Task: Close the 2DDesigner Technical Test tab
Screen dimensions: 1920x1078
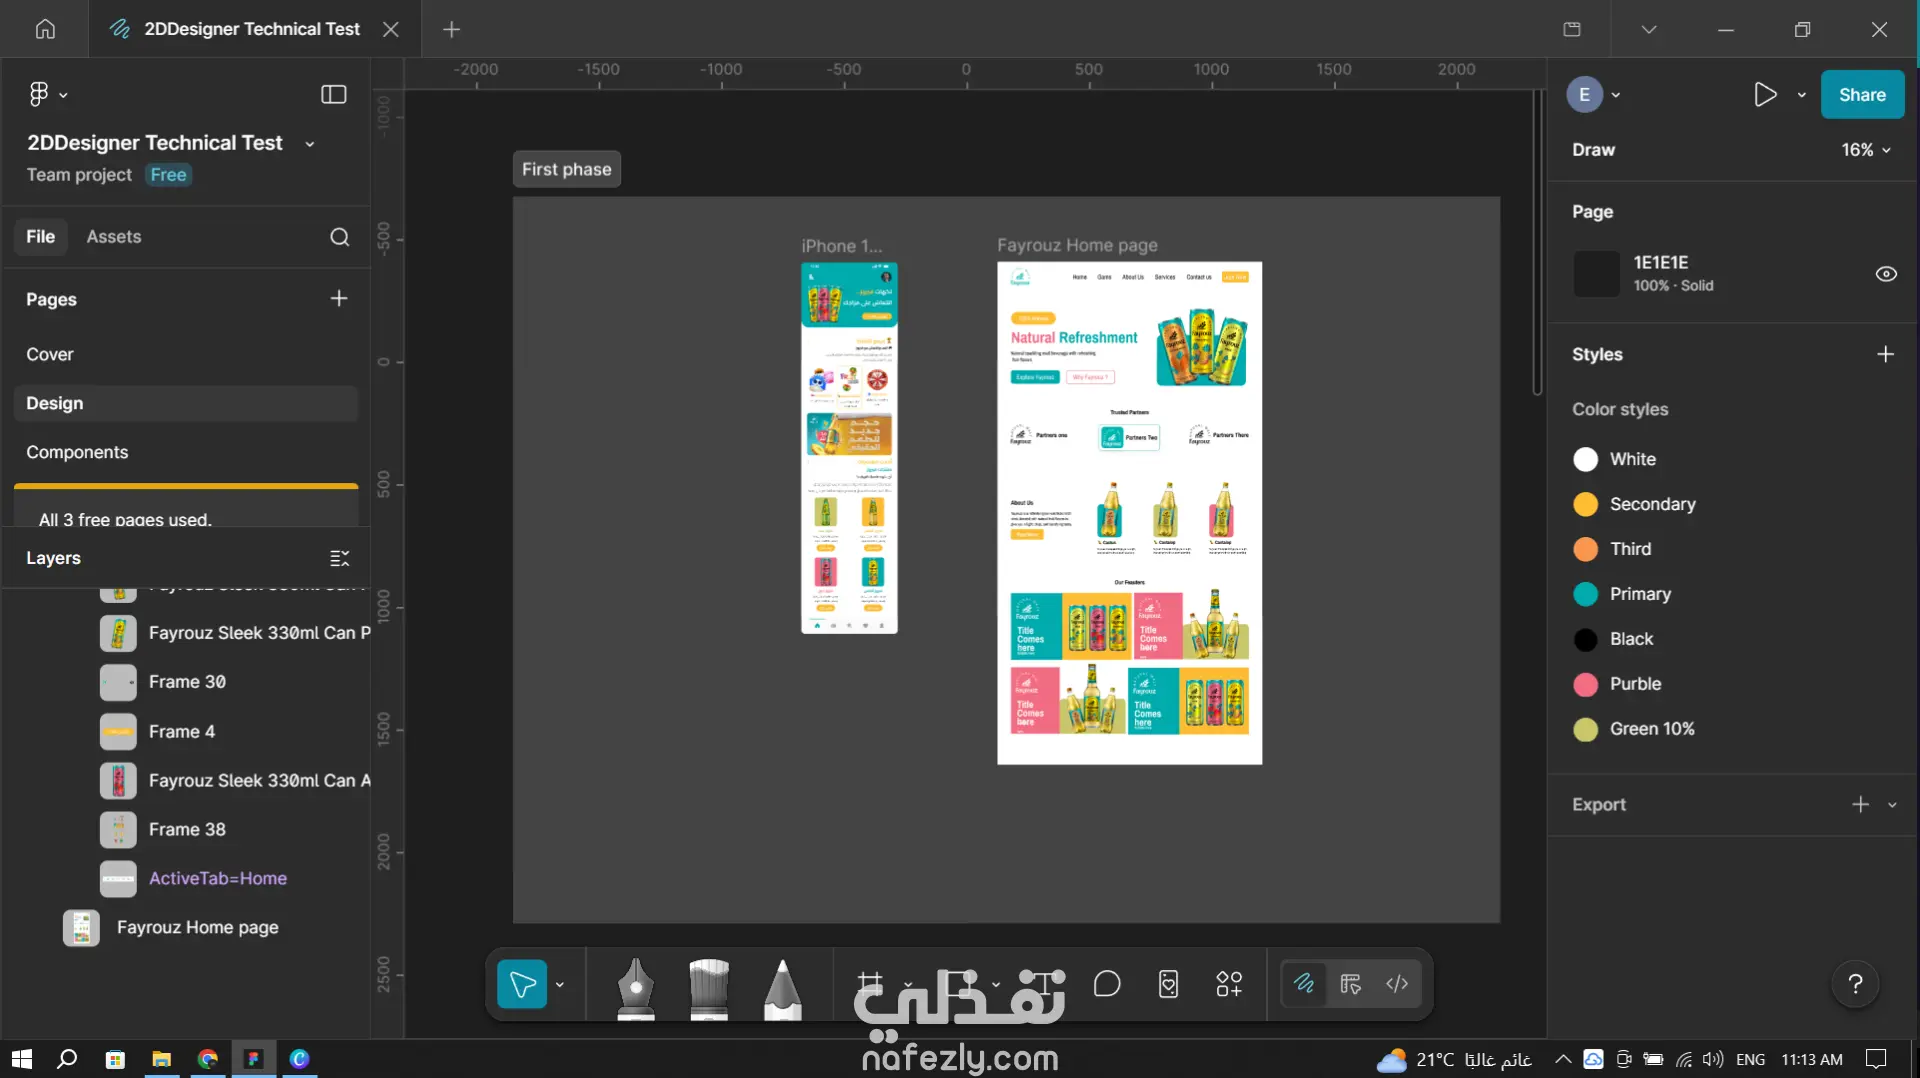Action: (x=391, y=29)
